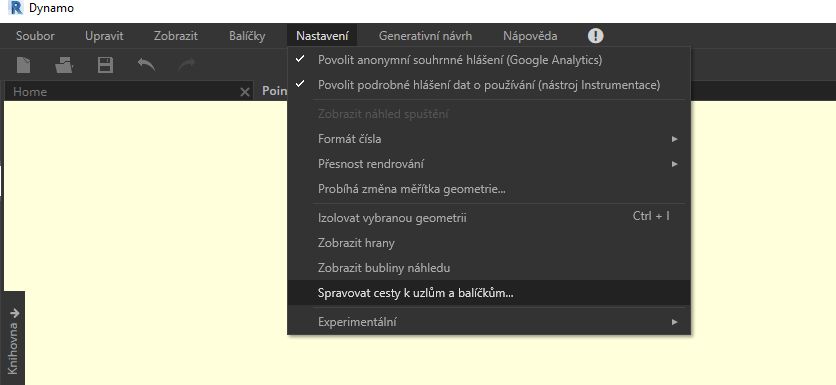Toggle podrobné hlášení dat o používání
This screenshot has height=385, width=836.
click(x=489, y=85)
